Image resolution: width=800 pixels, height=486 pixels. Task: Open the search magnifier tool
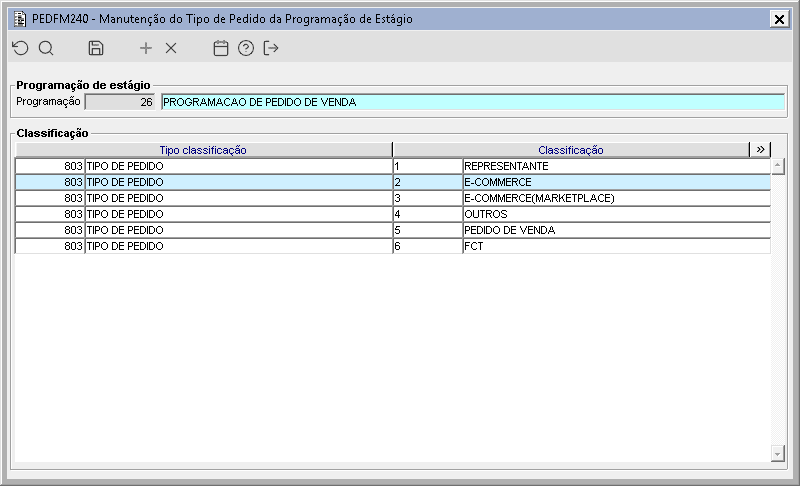46,48
